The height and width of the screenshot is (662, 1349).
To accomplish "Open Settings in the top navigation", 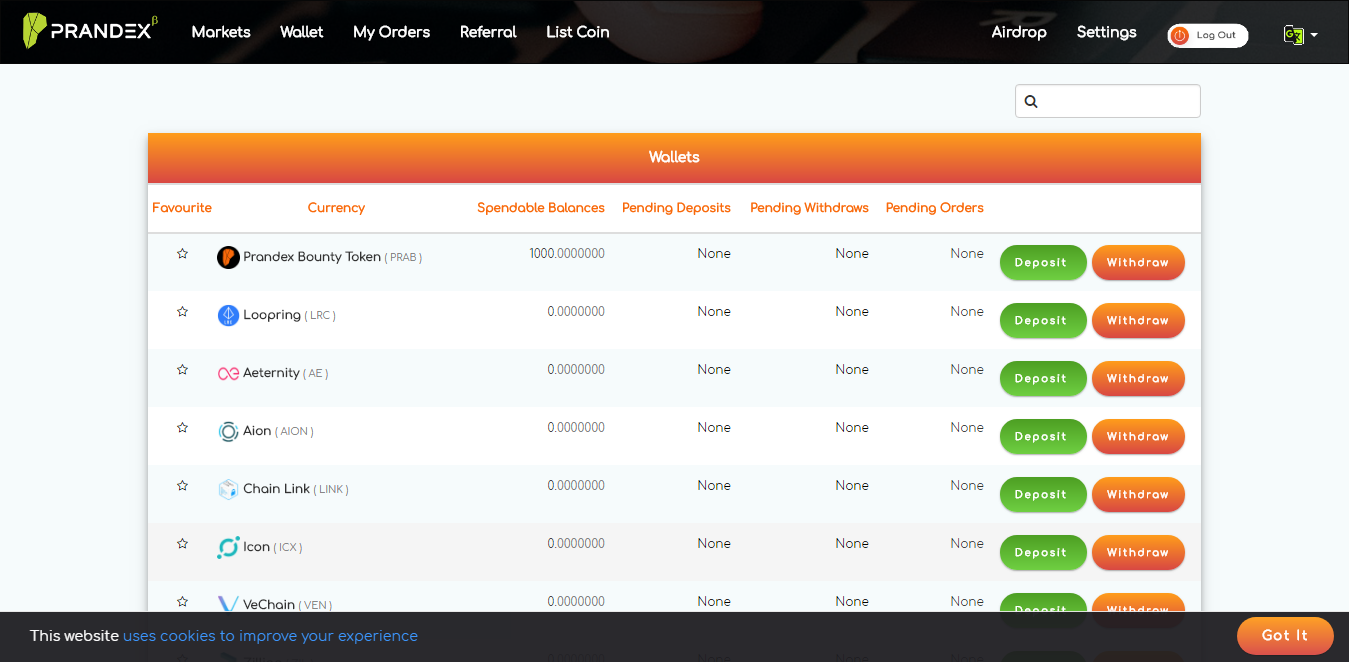I will (1106, 32).
